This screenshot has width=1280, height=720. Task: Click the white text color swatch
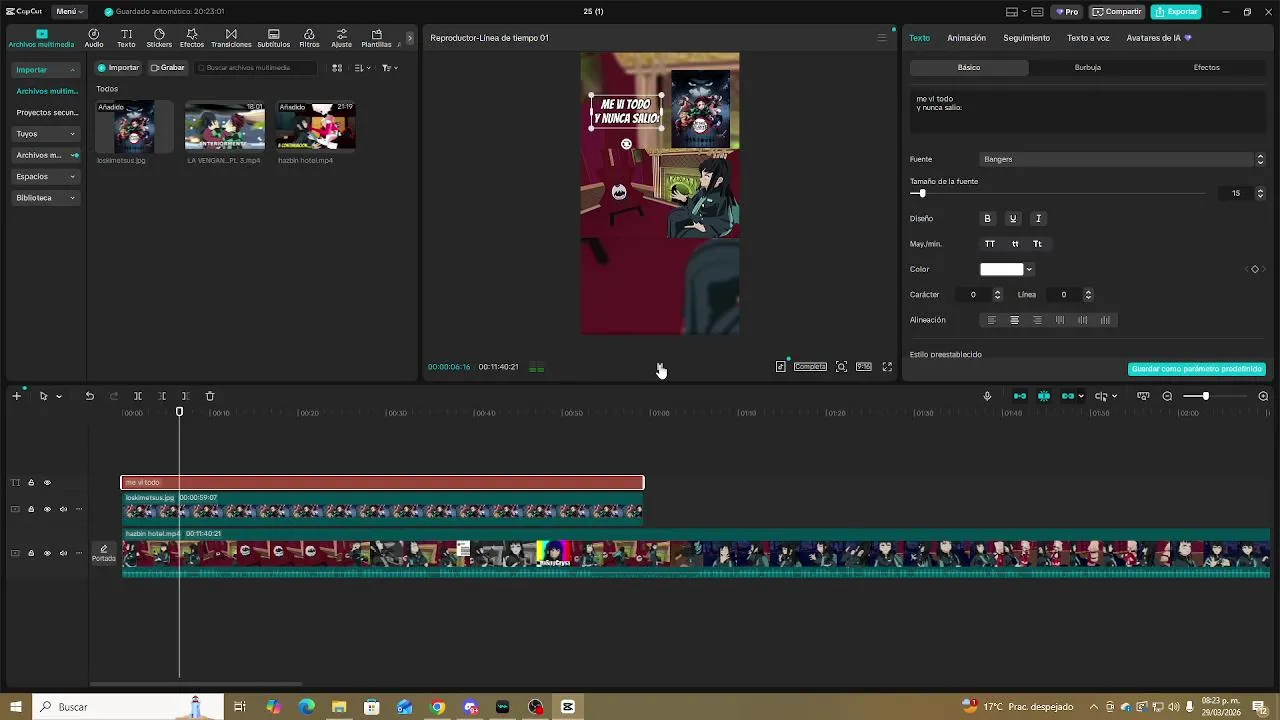click(1002, 269)
